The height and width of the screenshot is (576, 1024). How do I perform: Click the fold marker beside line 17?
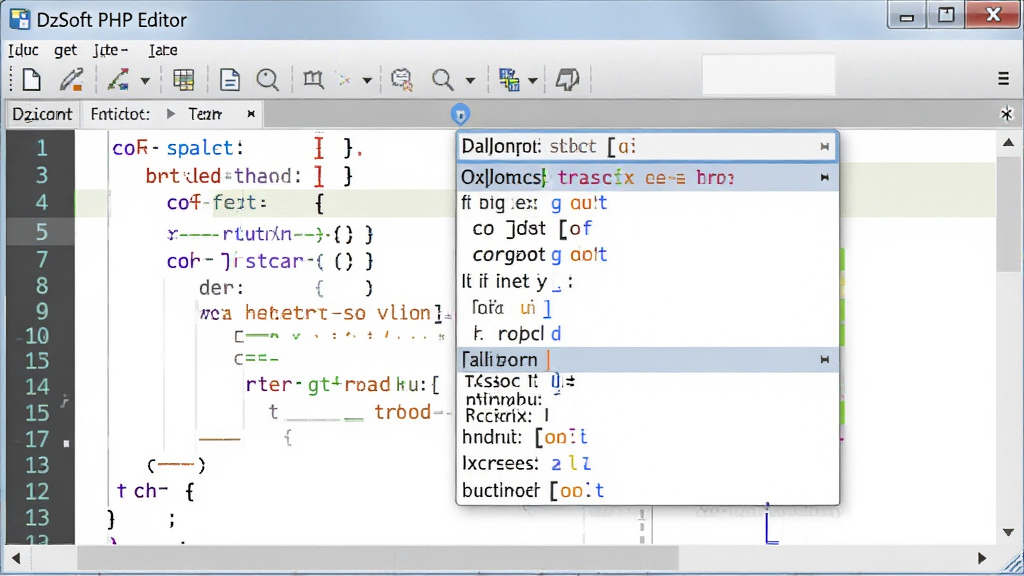click(66, 443)
